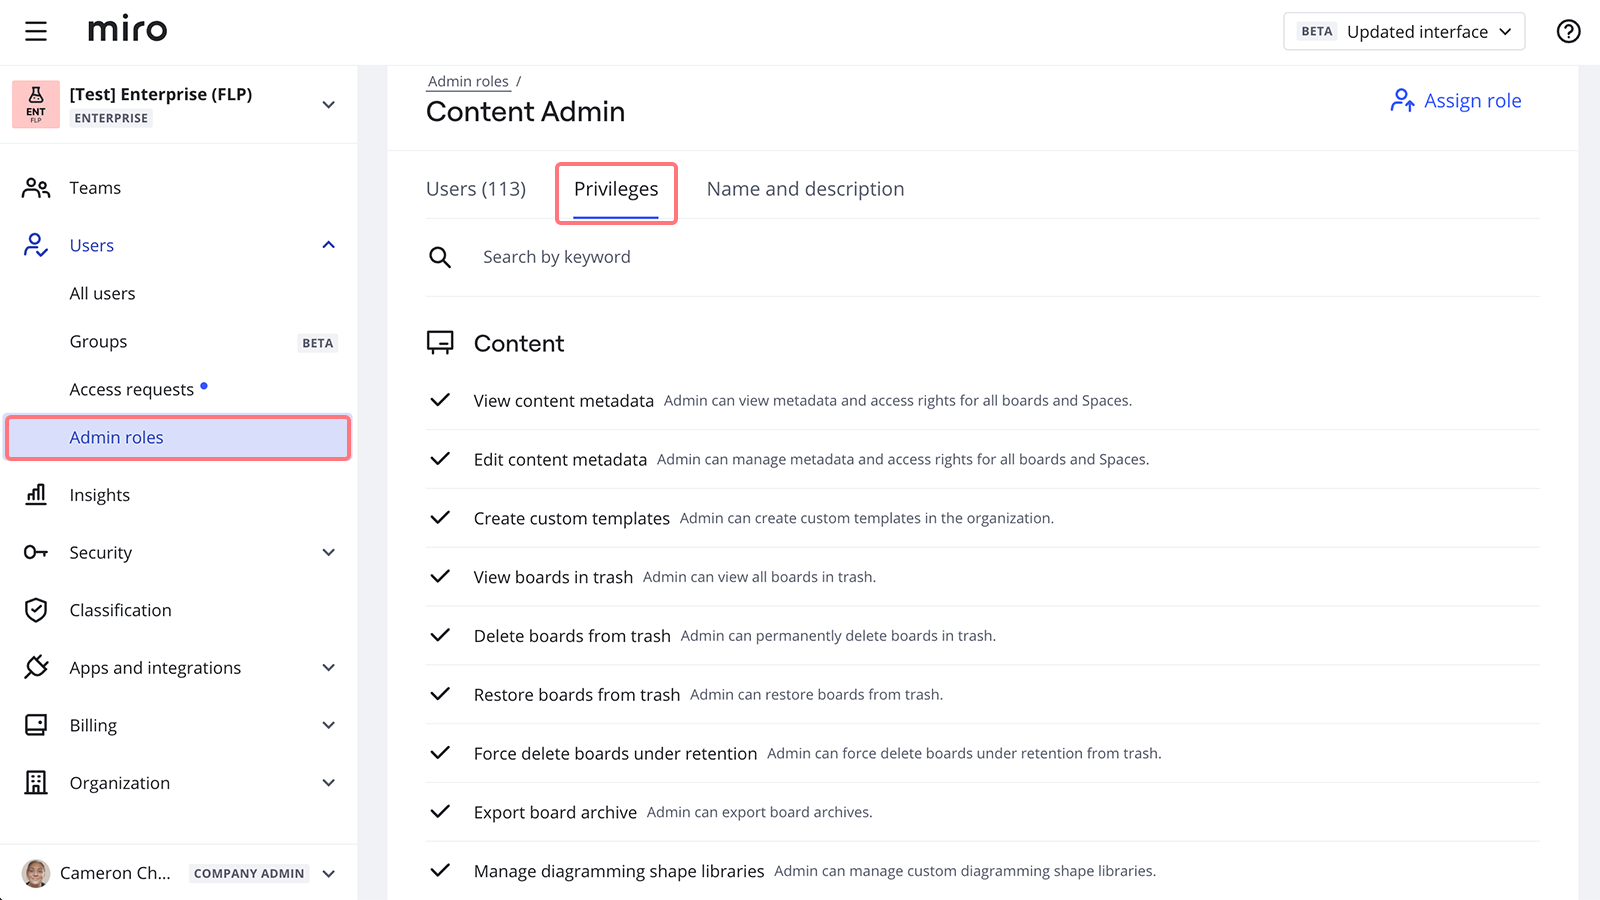Open the hamburger menu icon
Screen dimensions: 1600x900
[36, 32]
